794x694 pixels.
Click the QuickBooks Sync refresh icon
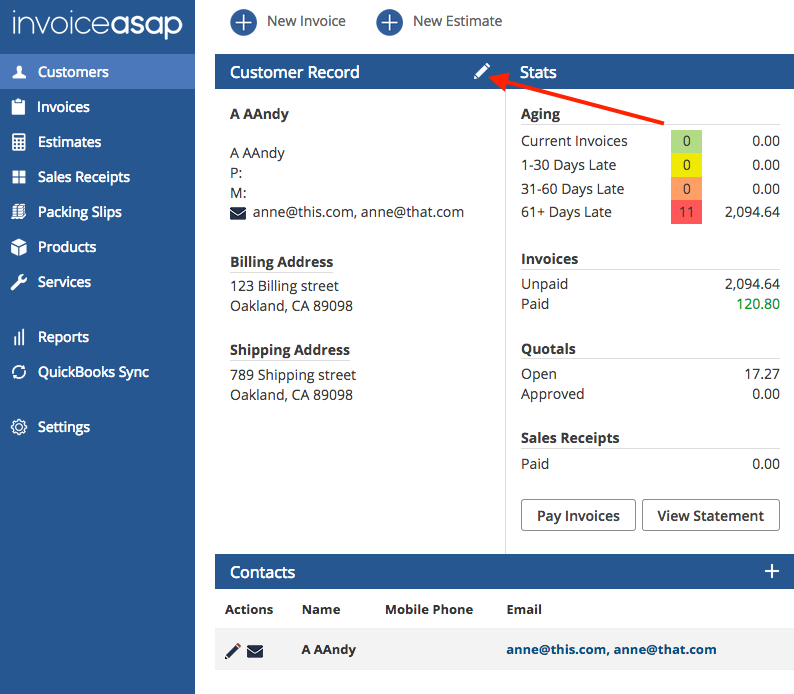click(18, 372)
